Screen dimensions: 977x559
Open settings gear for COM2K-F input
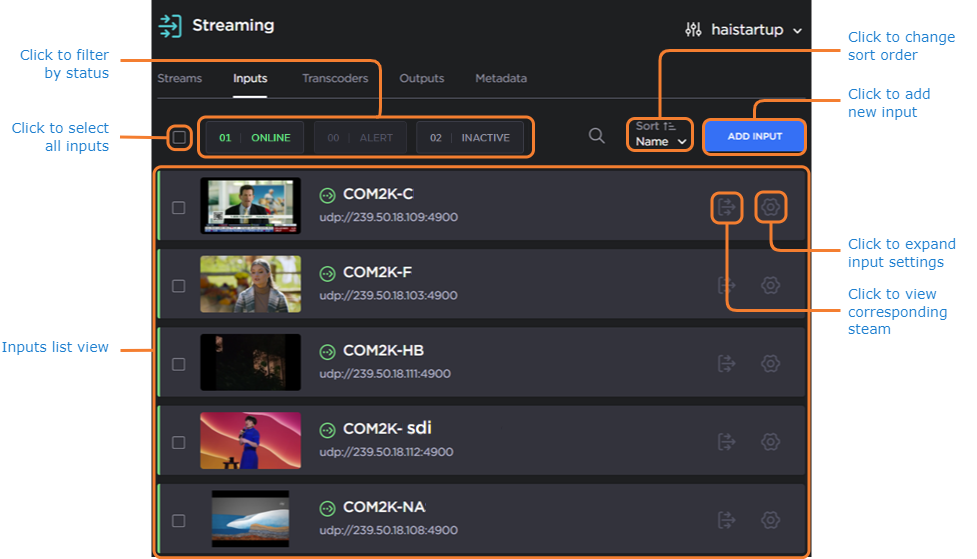point(770,285)
